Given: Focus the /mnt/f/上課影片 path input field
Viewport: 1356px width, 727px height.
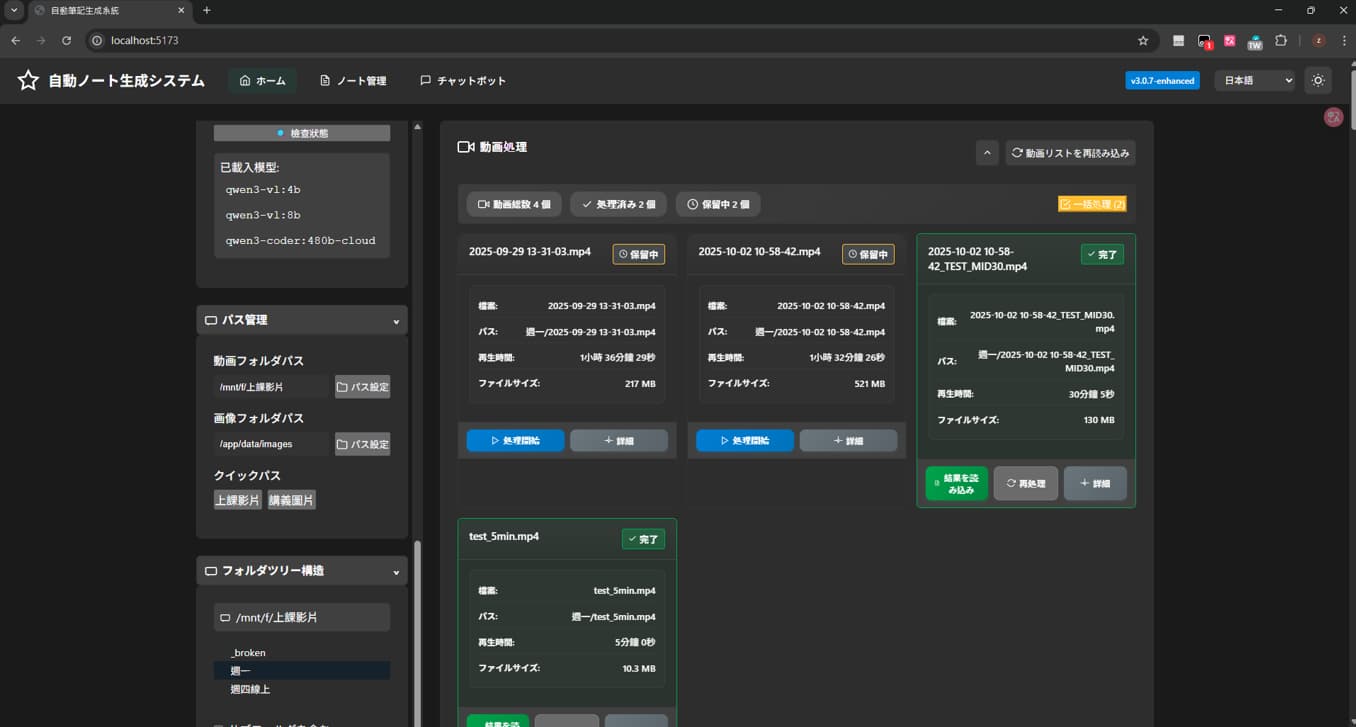Looking at the screenshot, I should (272, 387).
